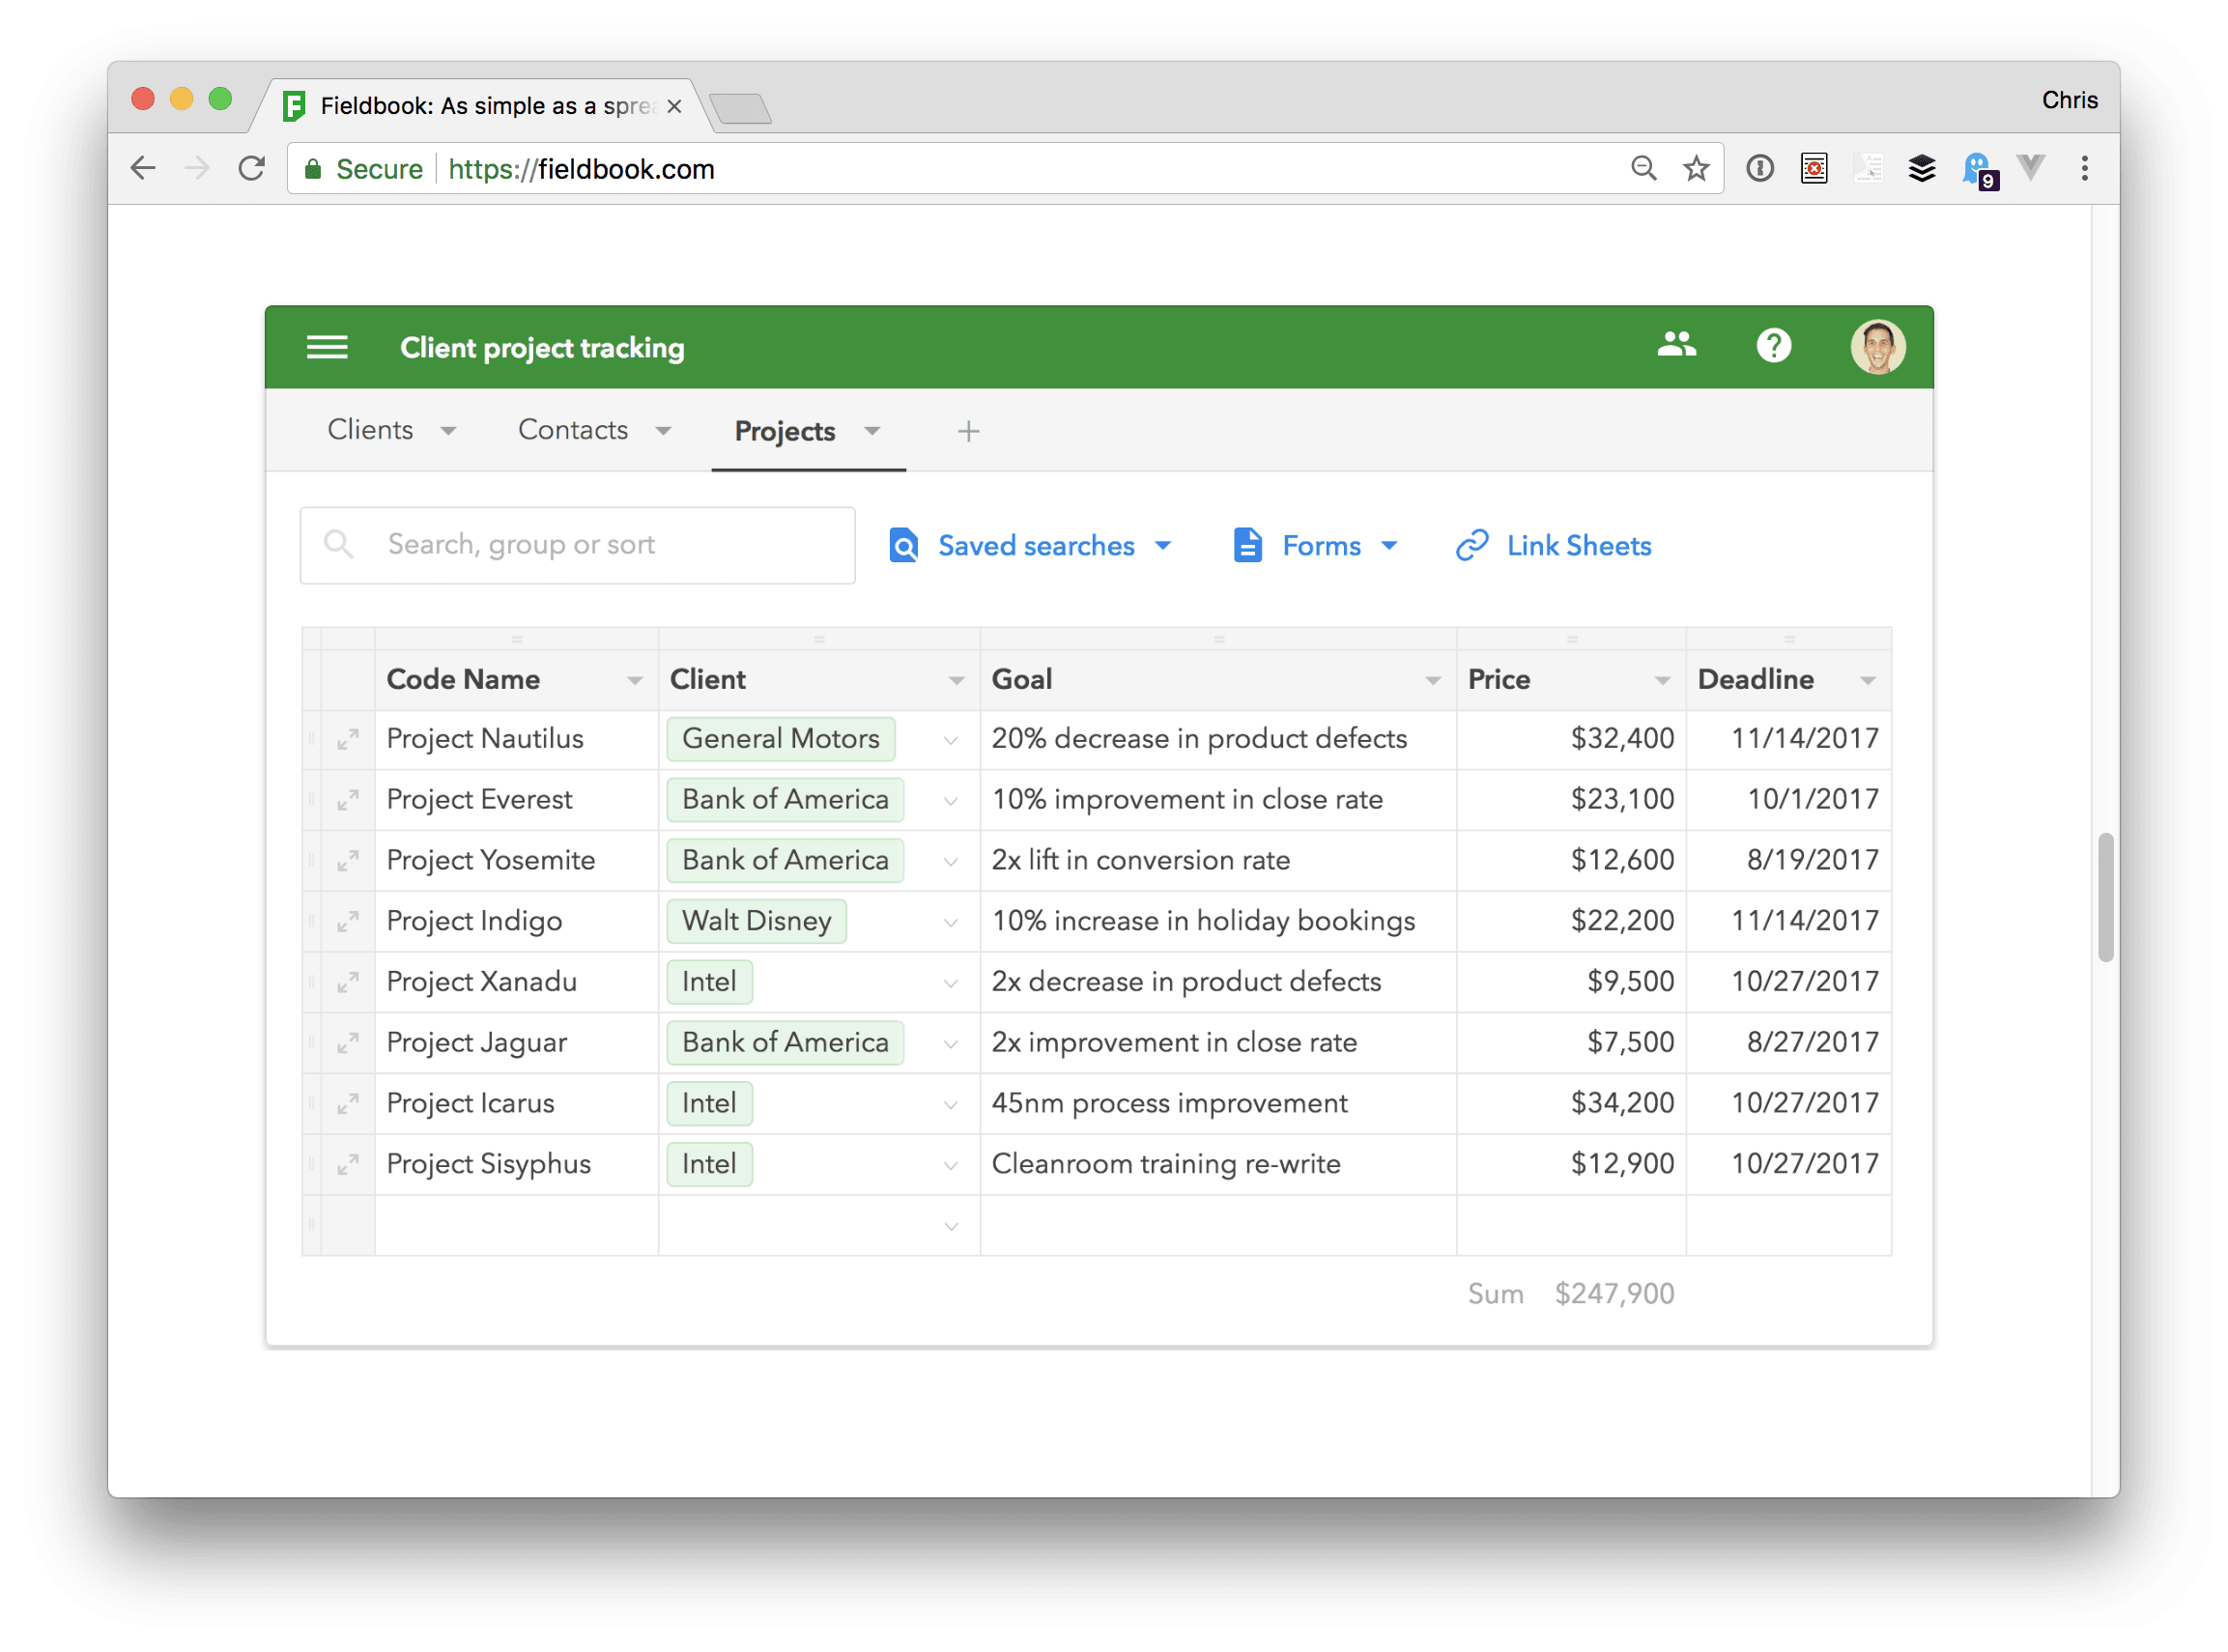The height and width of the screenshot is (1652, 2228).
Task: Open Deadline column menu arrow
Action: [x=1867, y=681]
